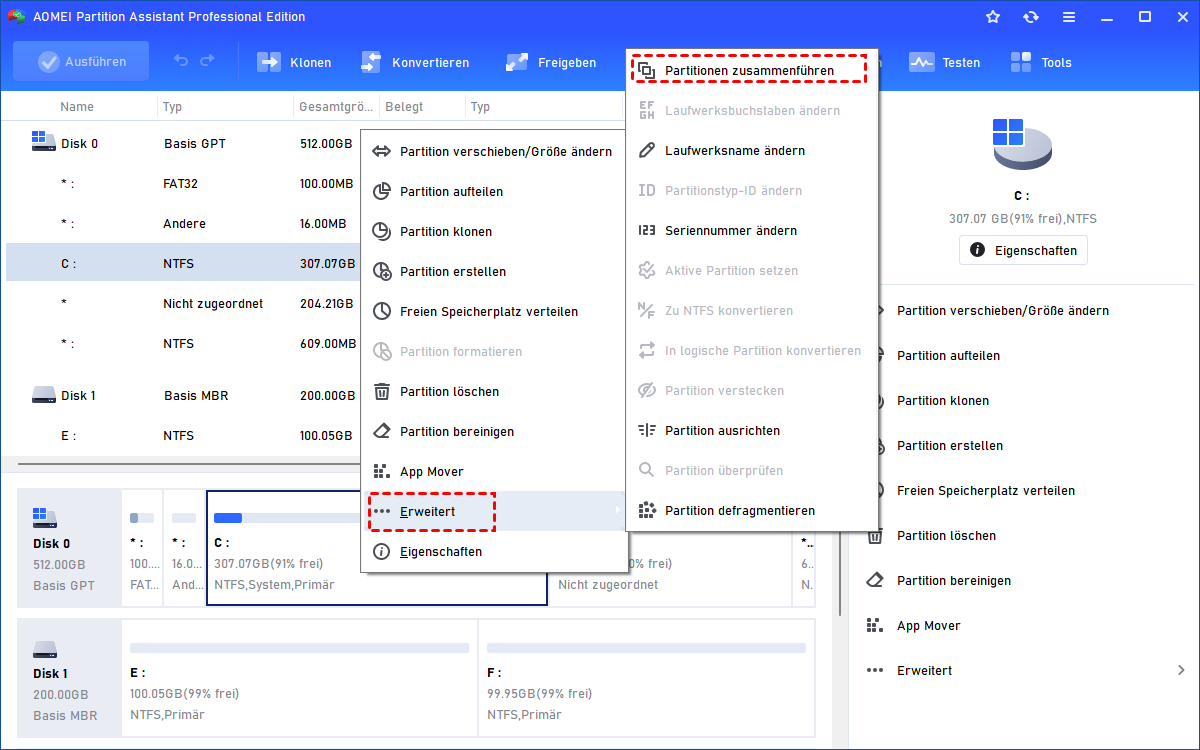Screen dimensions: 1200x750
Task: Select the C: NTFS partition row
Action: point(183,263)
